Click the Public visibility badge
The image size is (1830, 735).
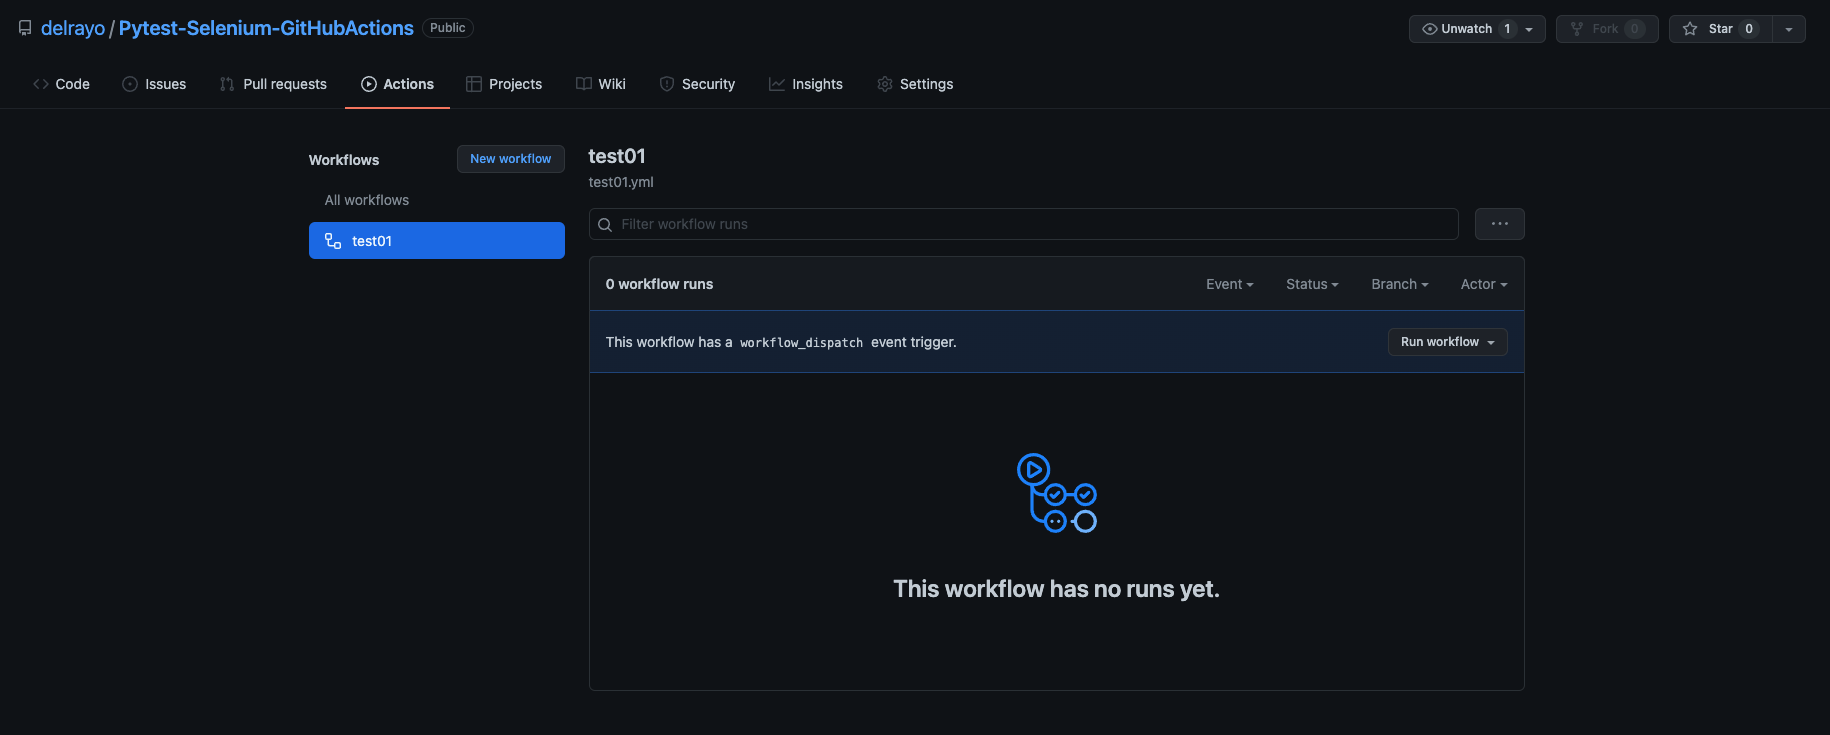tap(448, 28)
